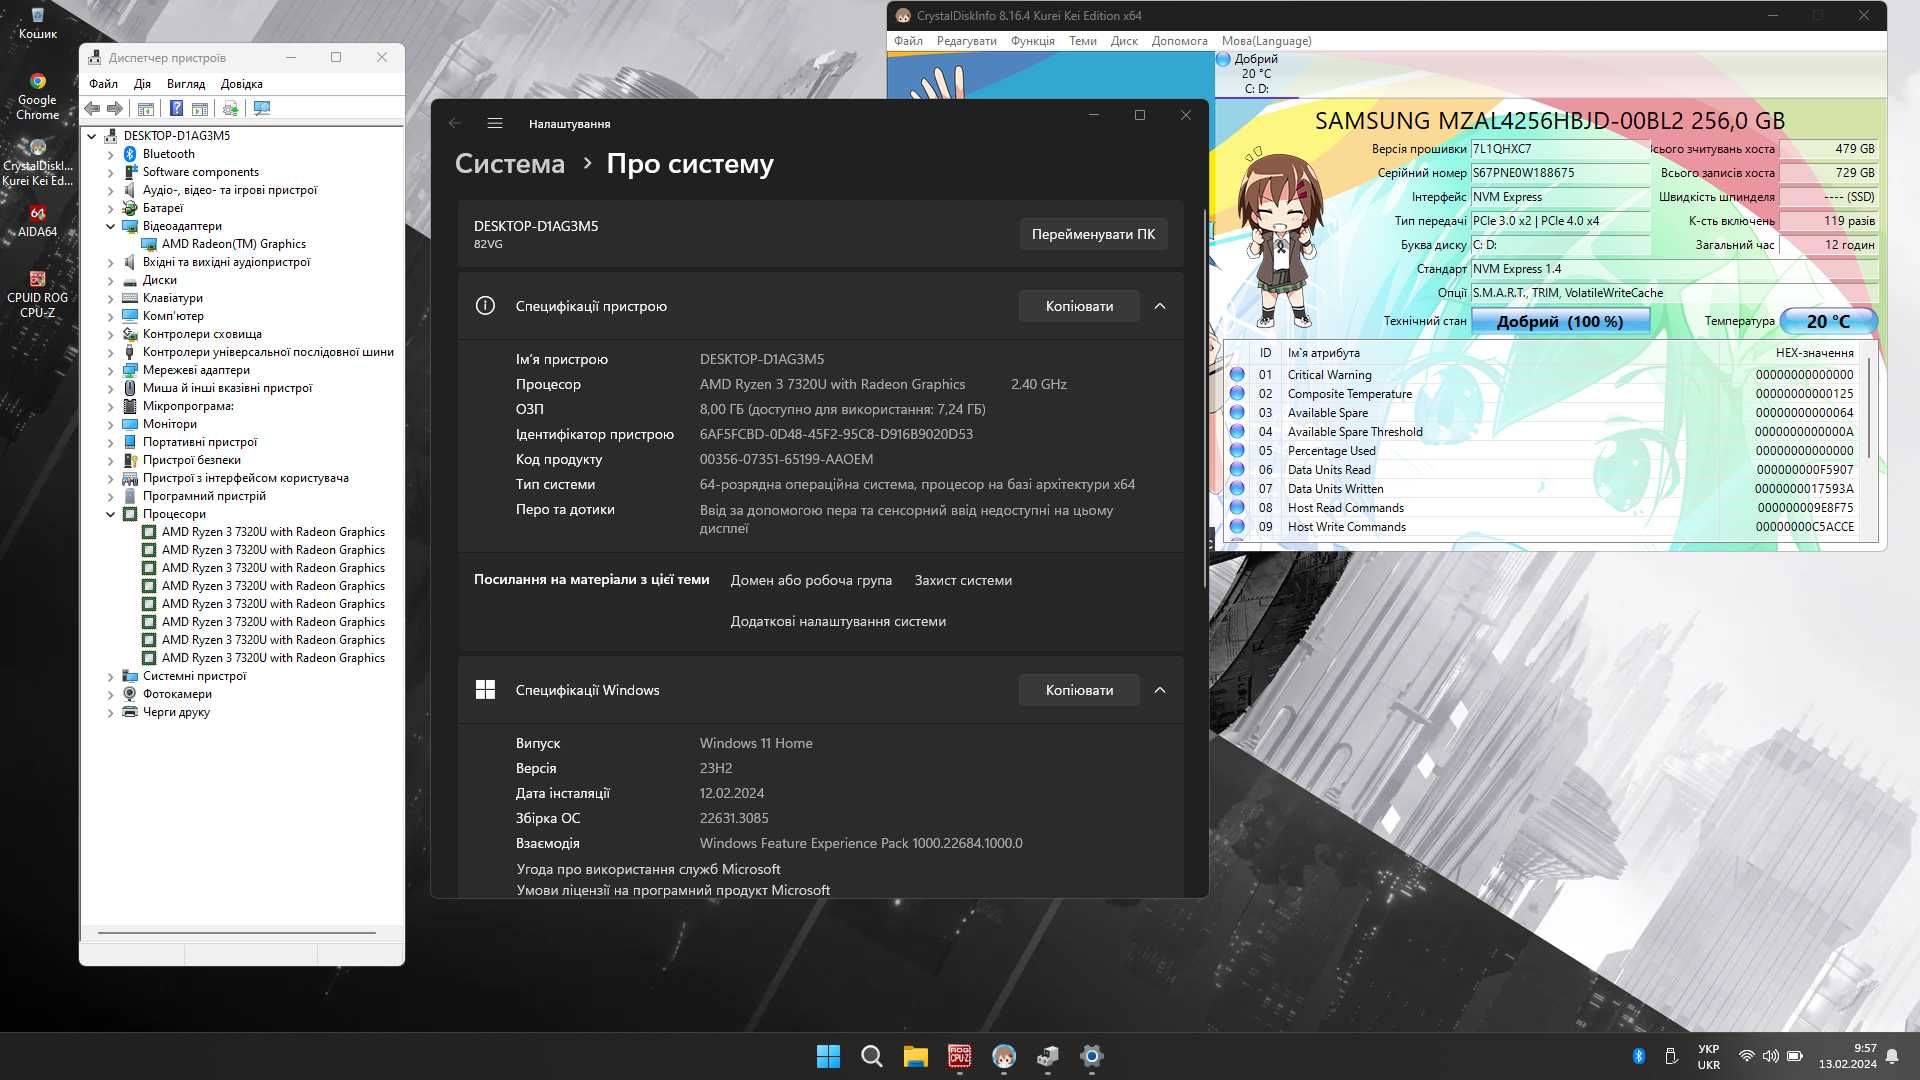Open Домен або робоча група link
Image resolution: width=1920 pixels, height=1080 pixels.
click(811, 580)
